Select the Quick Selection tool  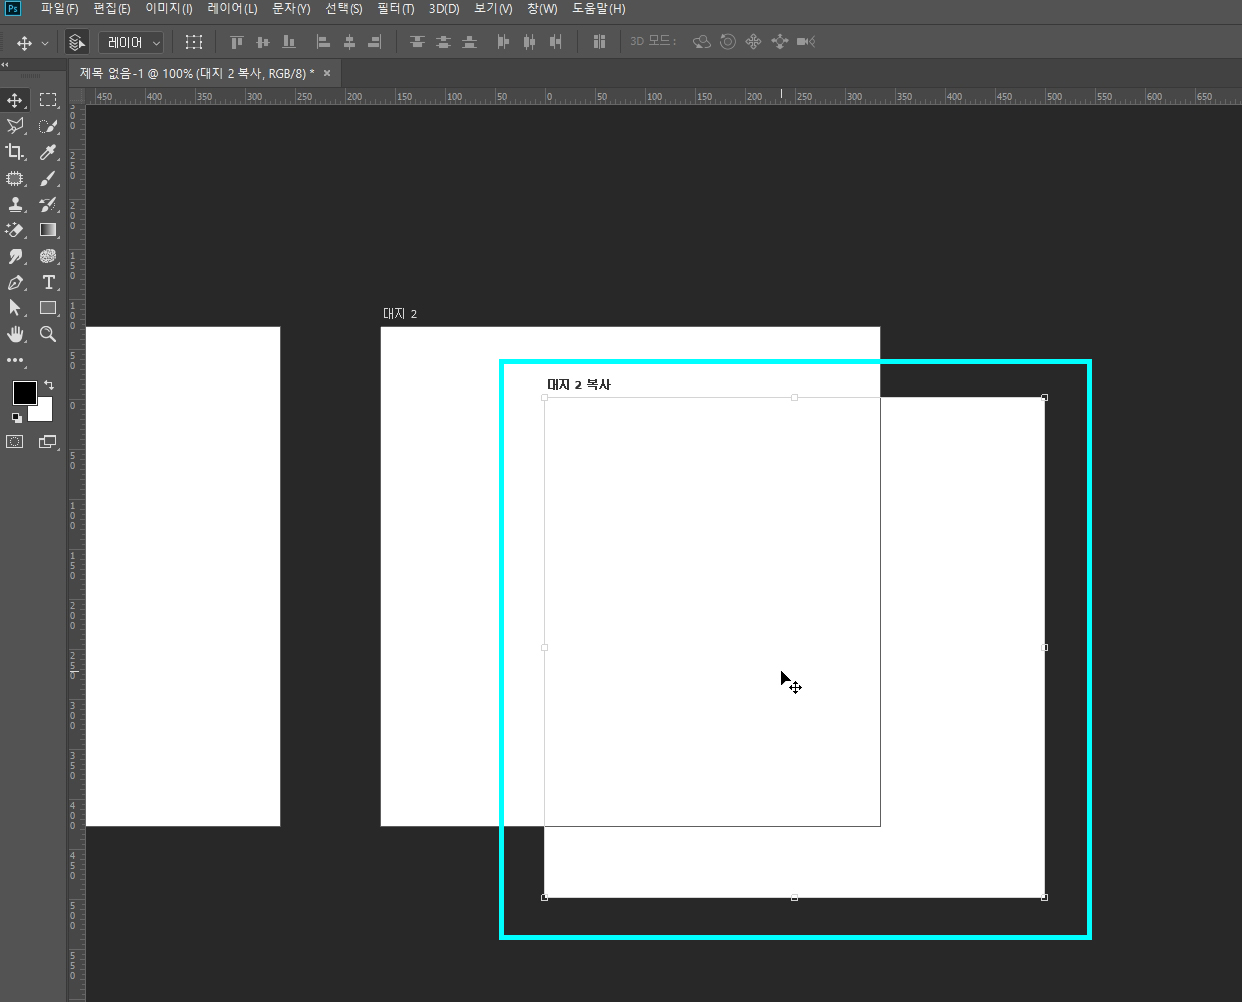pyautogui.click(x=48, y=126)
